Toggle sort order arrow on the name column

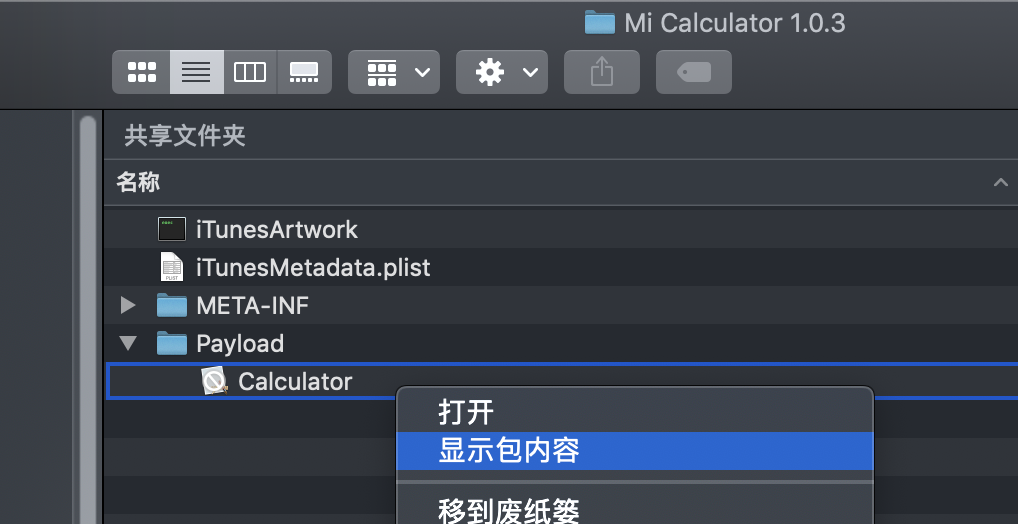(999, 182)
